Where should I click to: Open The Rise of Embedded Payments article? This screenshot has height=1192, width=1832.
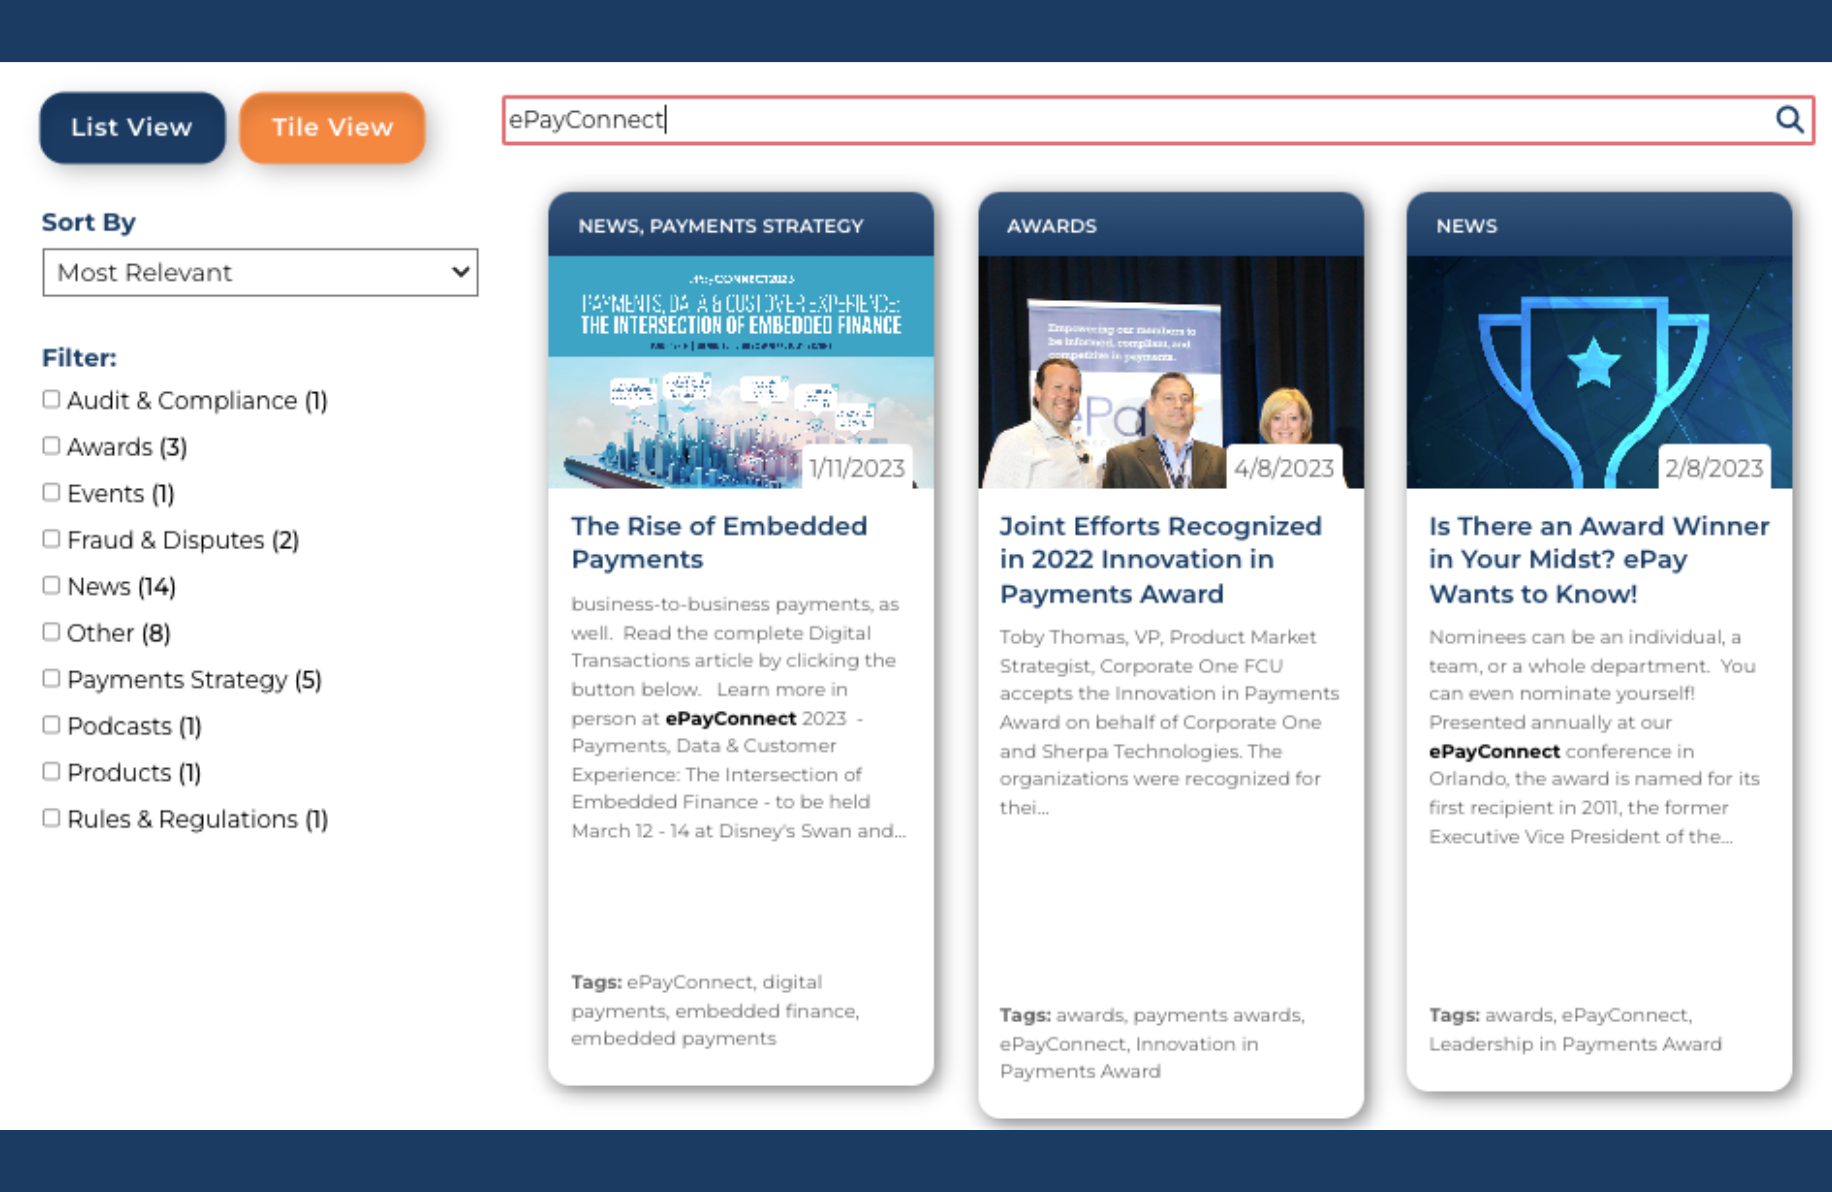718,542
